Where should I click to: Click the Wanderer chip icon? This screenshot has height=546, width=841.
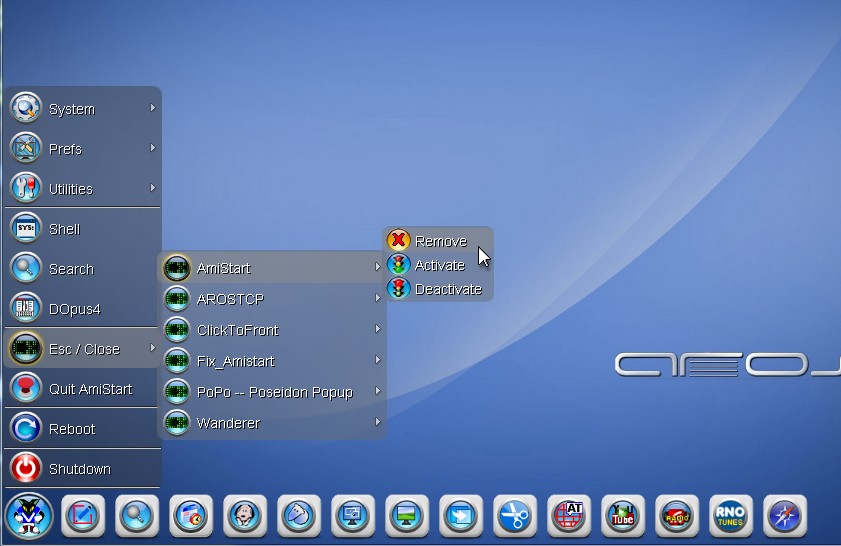pos(176,423)
